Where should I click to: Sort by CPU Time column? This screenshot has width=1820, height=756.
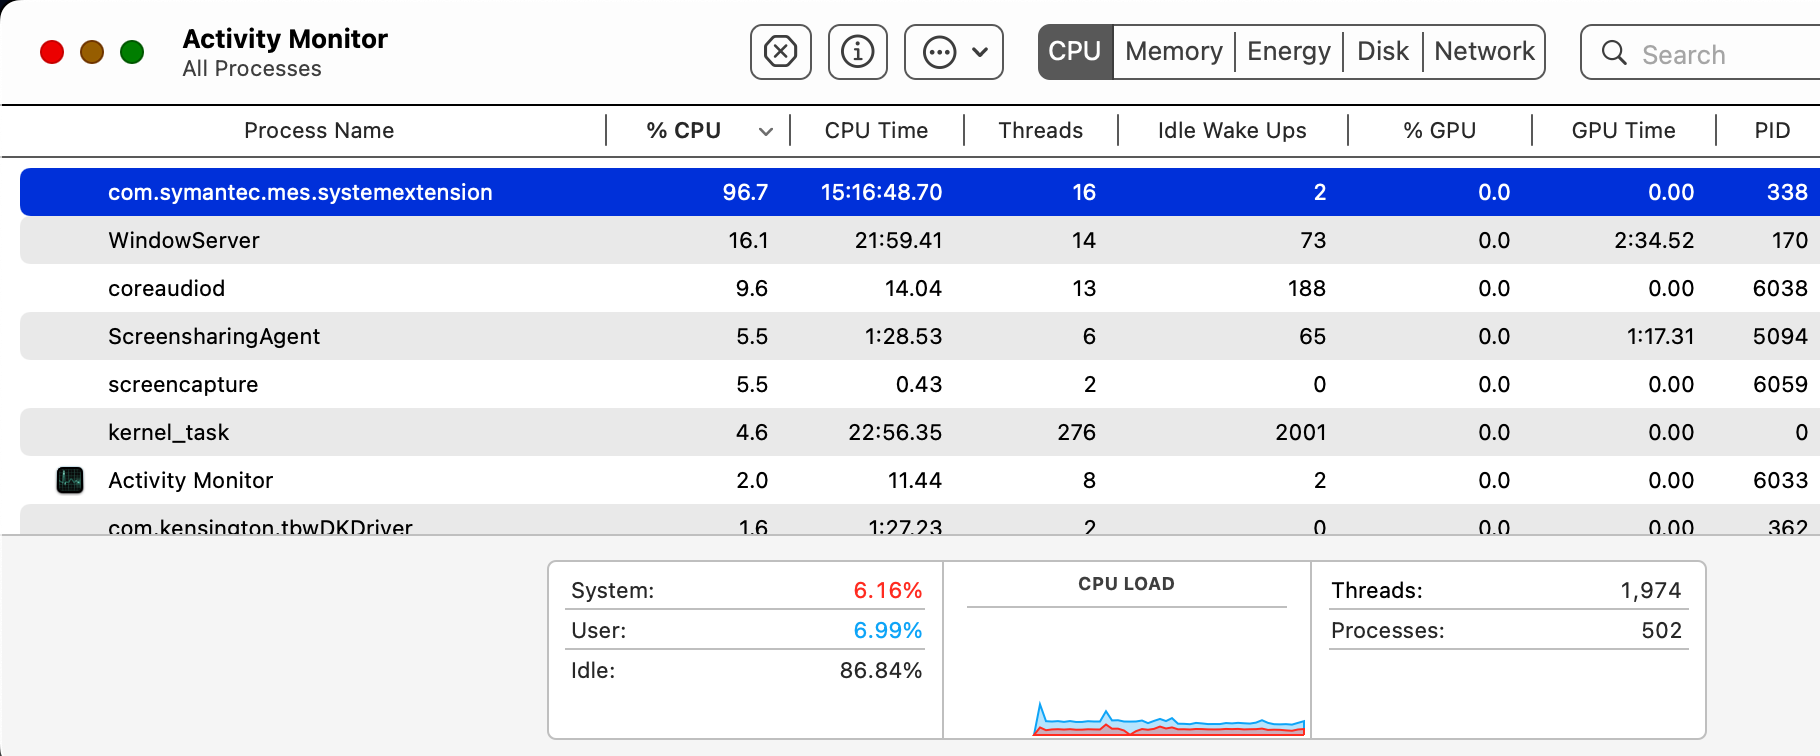[876, 131]
